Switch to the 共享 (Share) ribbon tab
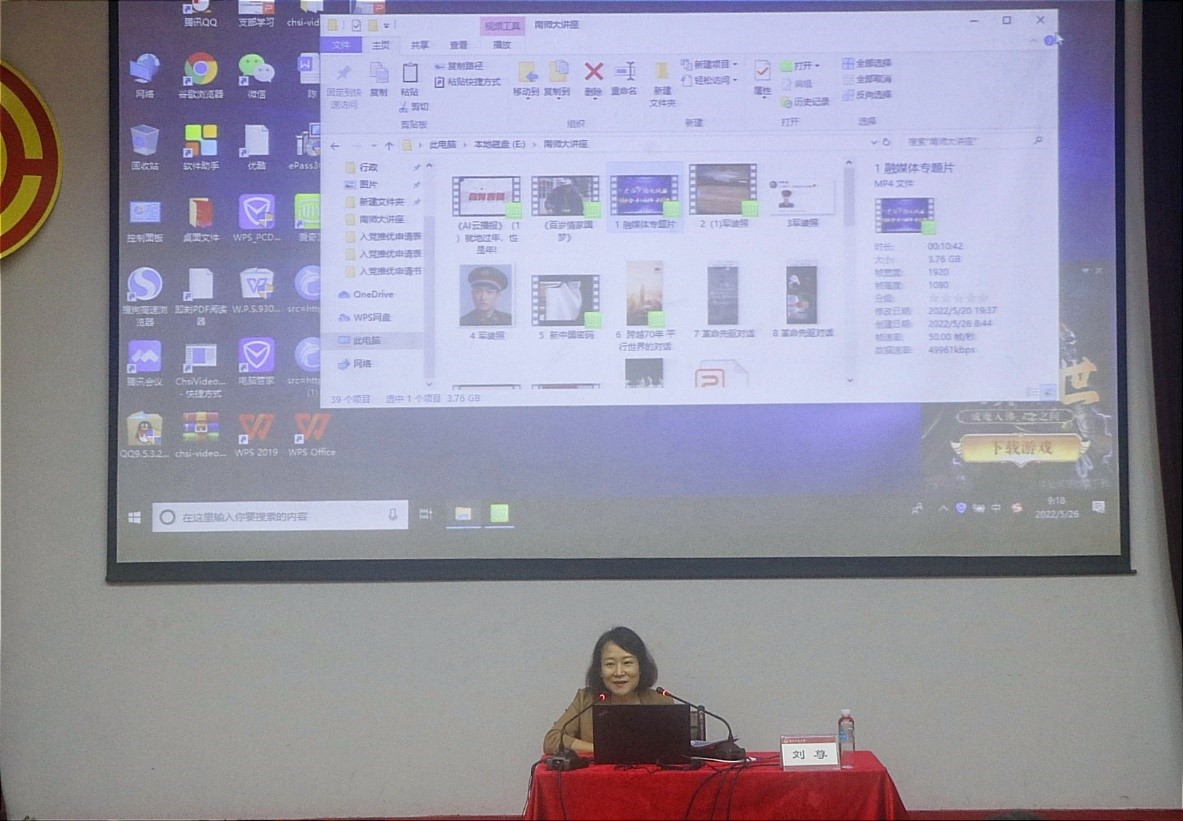1183x821 pixels. coord(419,45)
